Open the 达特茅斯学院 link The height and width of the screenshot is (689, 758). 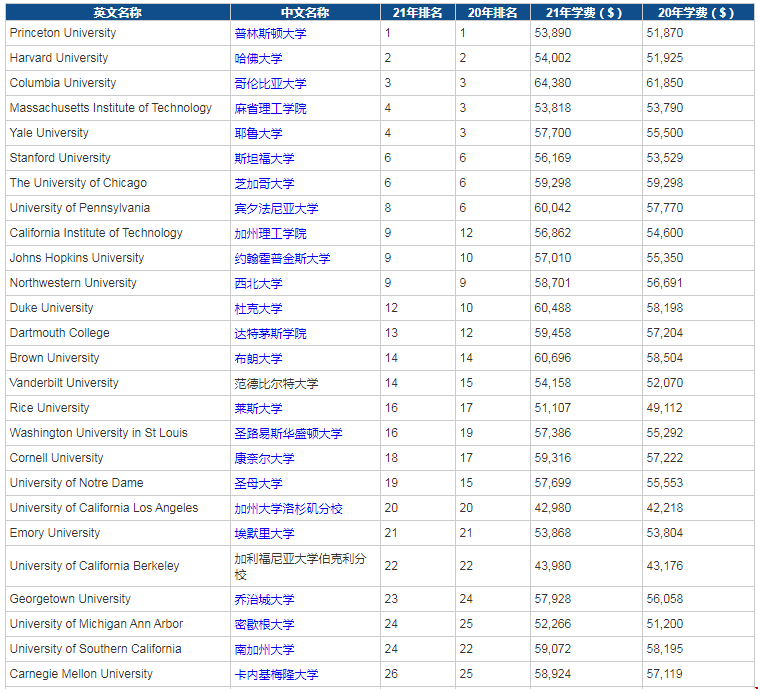click(270, 334)
